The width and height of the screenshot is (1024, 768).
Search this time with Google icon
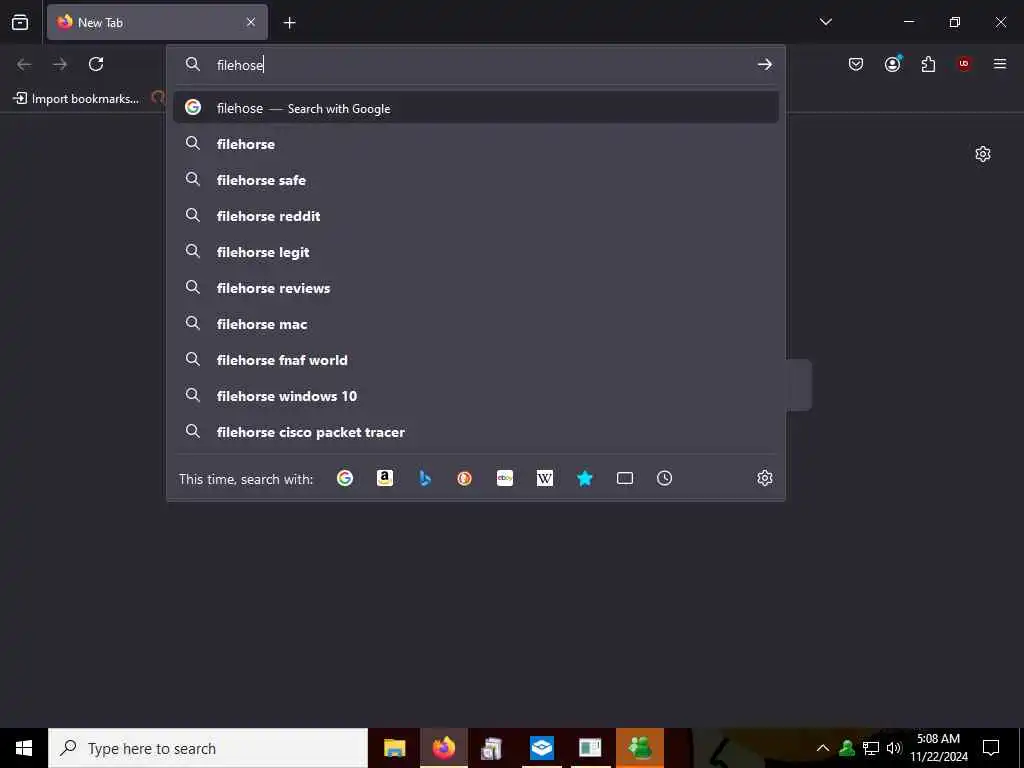click(345, 478)
